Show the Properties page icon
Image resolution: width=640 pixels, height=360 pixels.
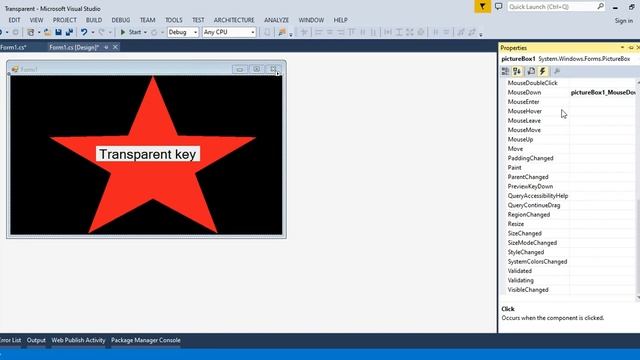pyautogui.click(x=531, y=71)
